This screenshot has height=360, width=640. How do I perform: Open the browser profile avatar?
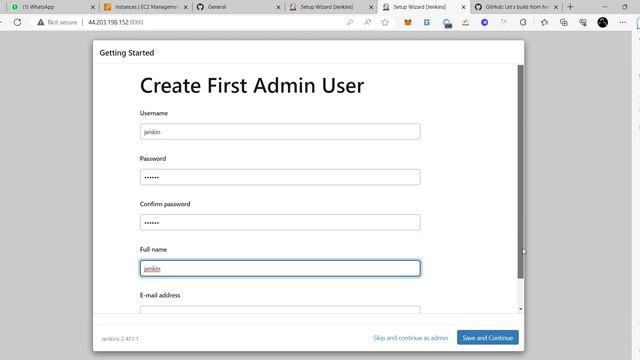point(602,22)
